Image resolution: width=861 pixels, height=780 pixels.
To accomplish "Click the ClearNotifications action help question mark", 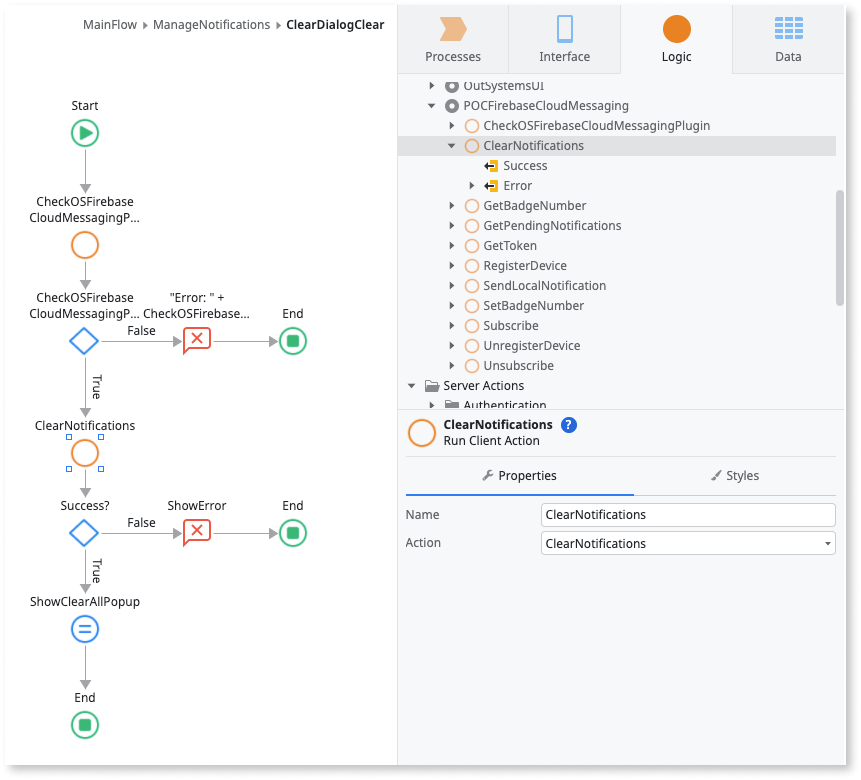I will (568, 424).
